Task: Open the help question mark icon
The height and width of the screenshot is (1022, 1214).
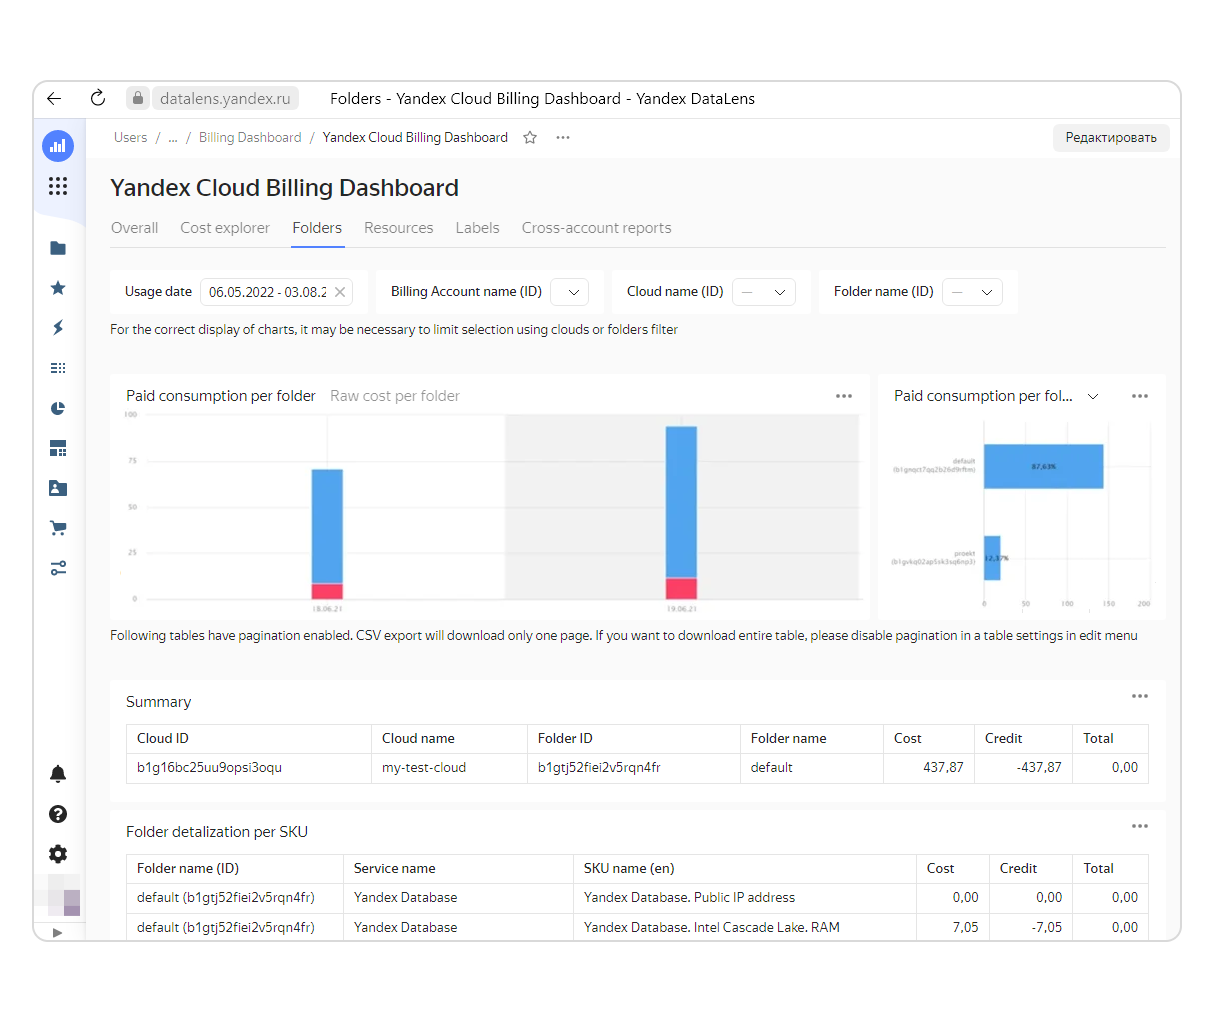Action: [x=58, y=814]
